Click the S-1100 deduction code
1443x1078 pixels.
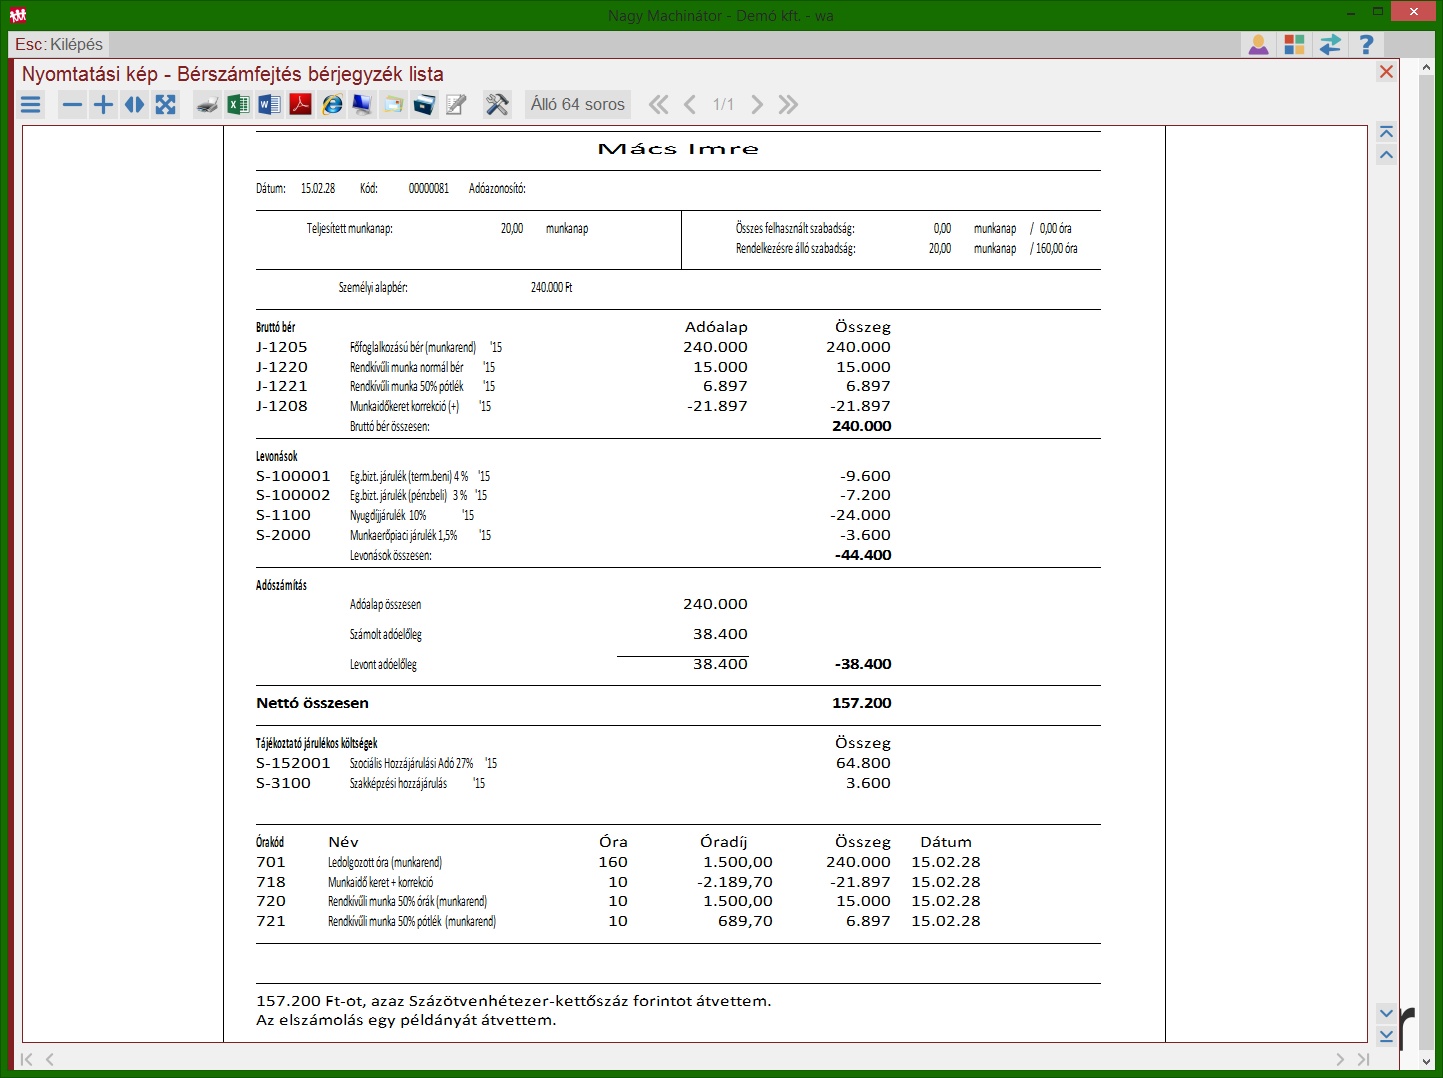(283, 515)
